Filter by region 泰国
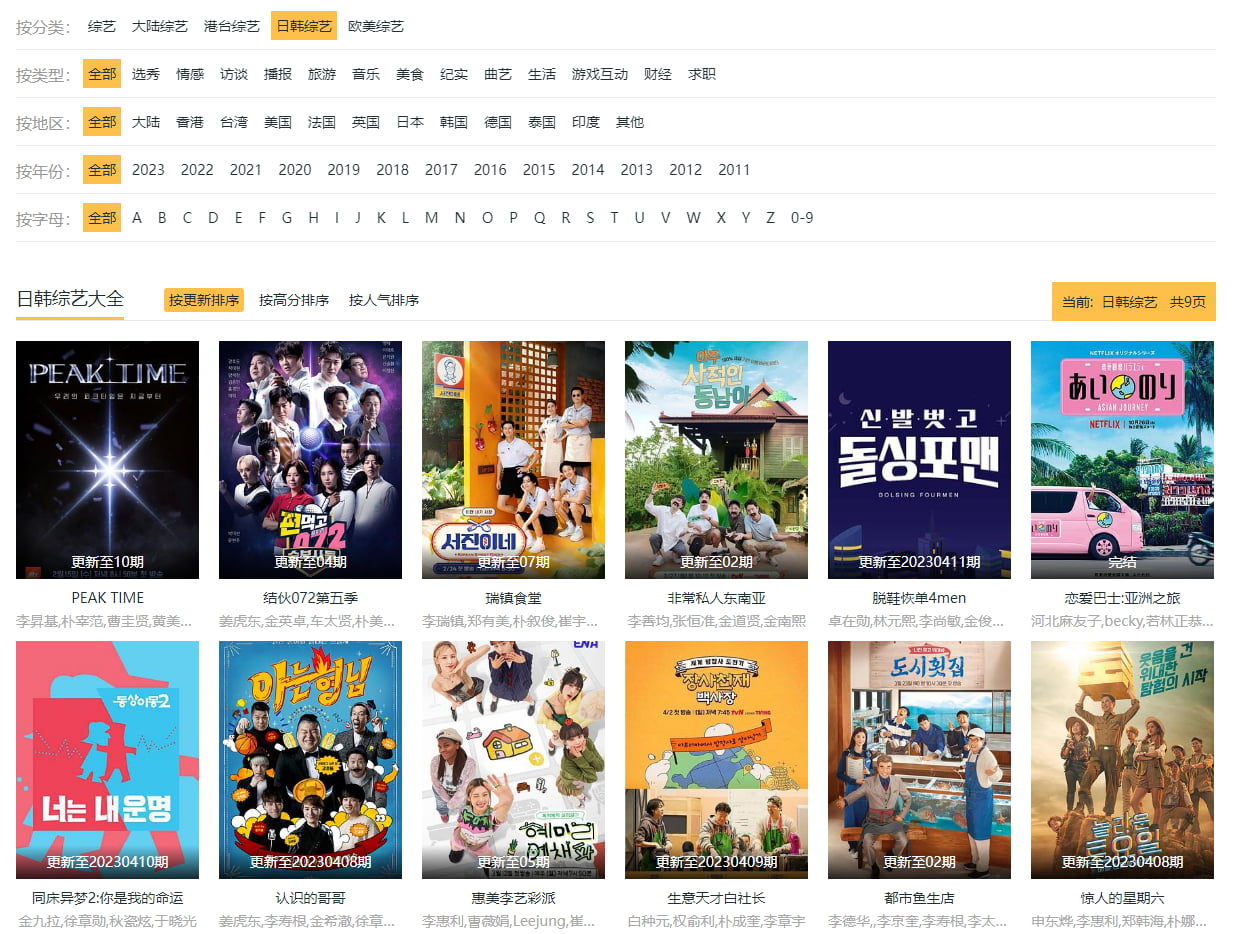Image resolution: width=1258 pixels, height=934 pixels. pos(542,122)
